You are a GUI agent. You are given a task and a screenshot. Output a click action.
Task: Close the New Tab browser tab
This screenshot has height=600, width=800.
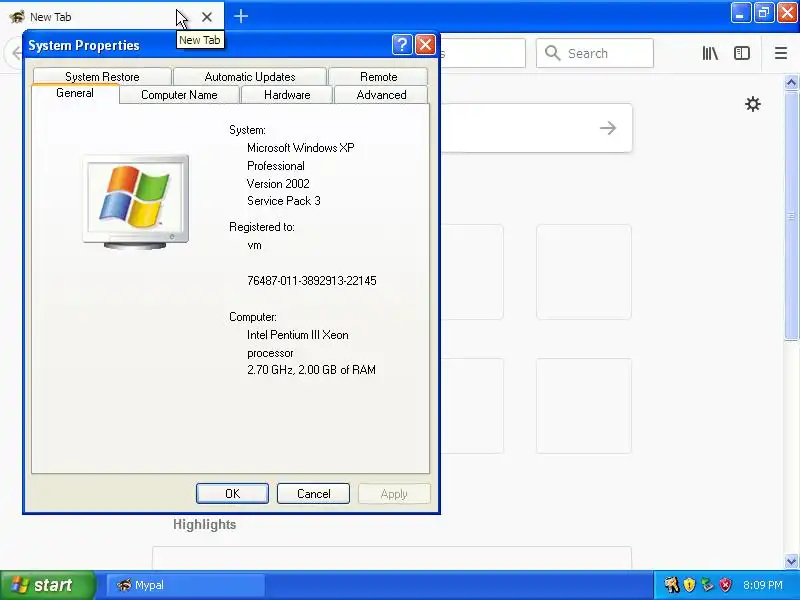[x=207, y=17]
